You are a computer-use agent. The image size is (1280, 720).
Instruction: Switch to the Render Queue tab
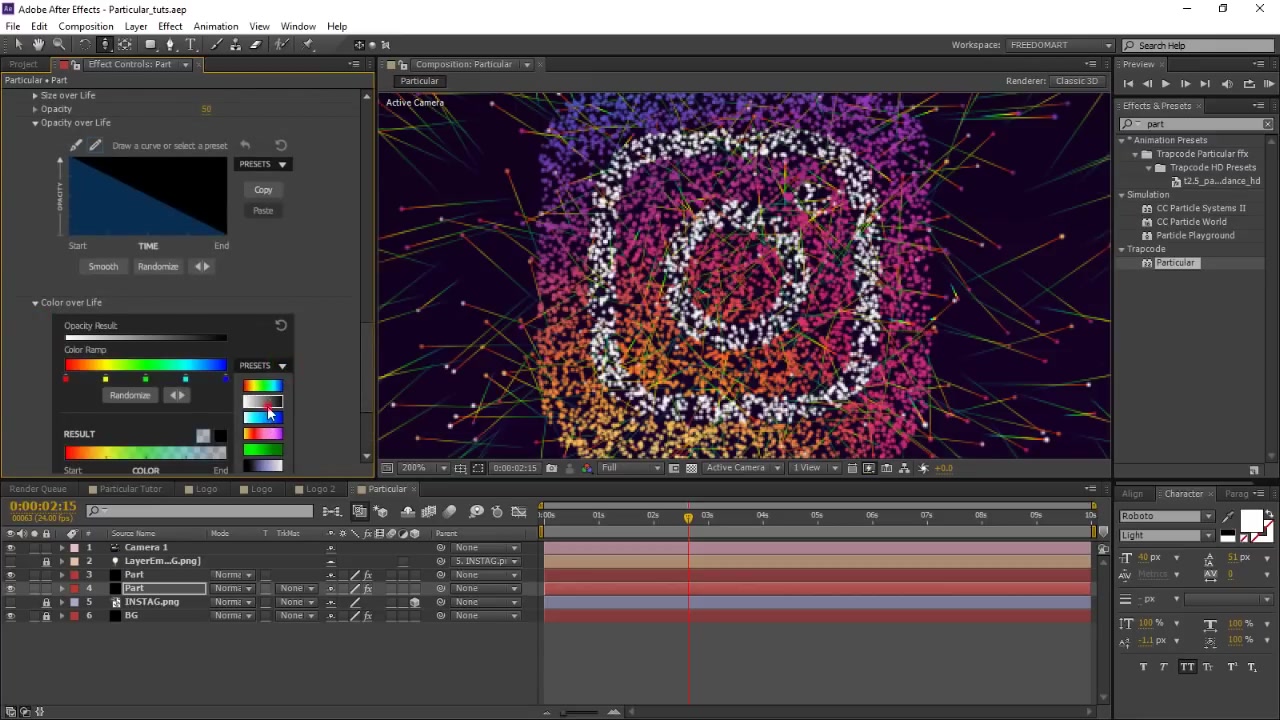[38, 489]
